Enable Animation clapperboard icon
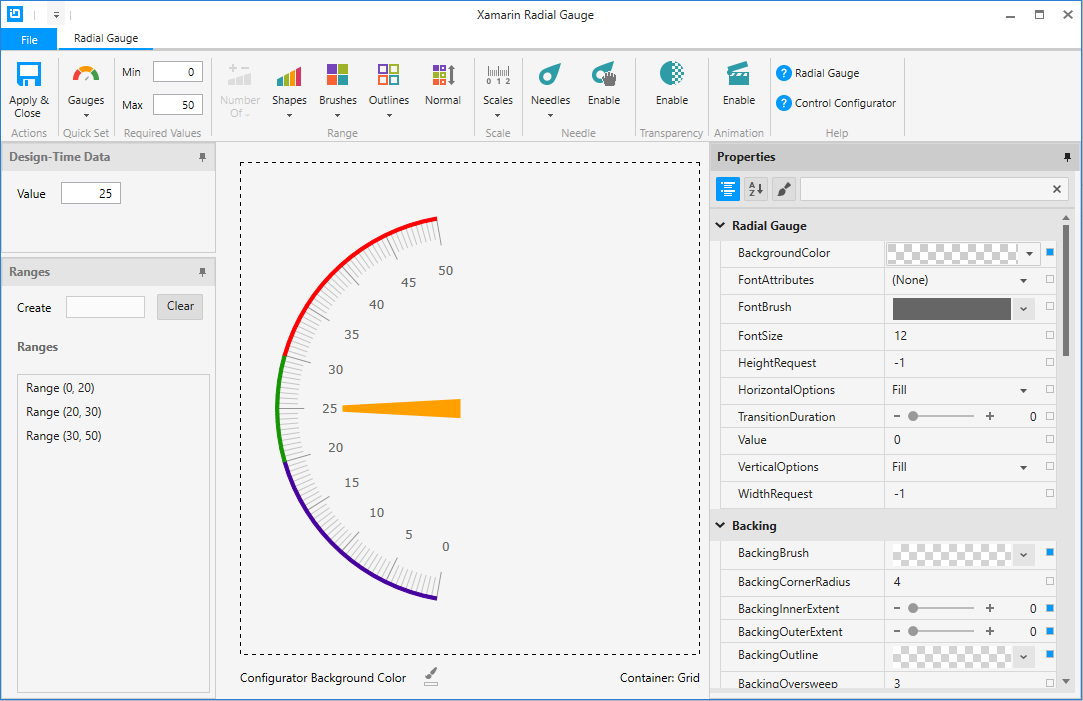 [x=738, y=74]
